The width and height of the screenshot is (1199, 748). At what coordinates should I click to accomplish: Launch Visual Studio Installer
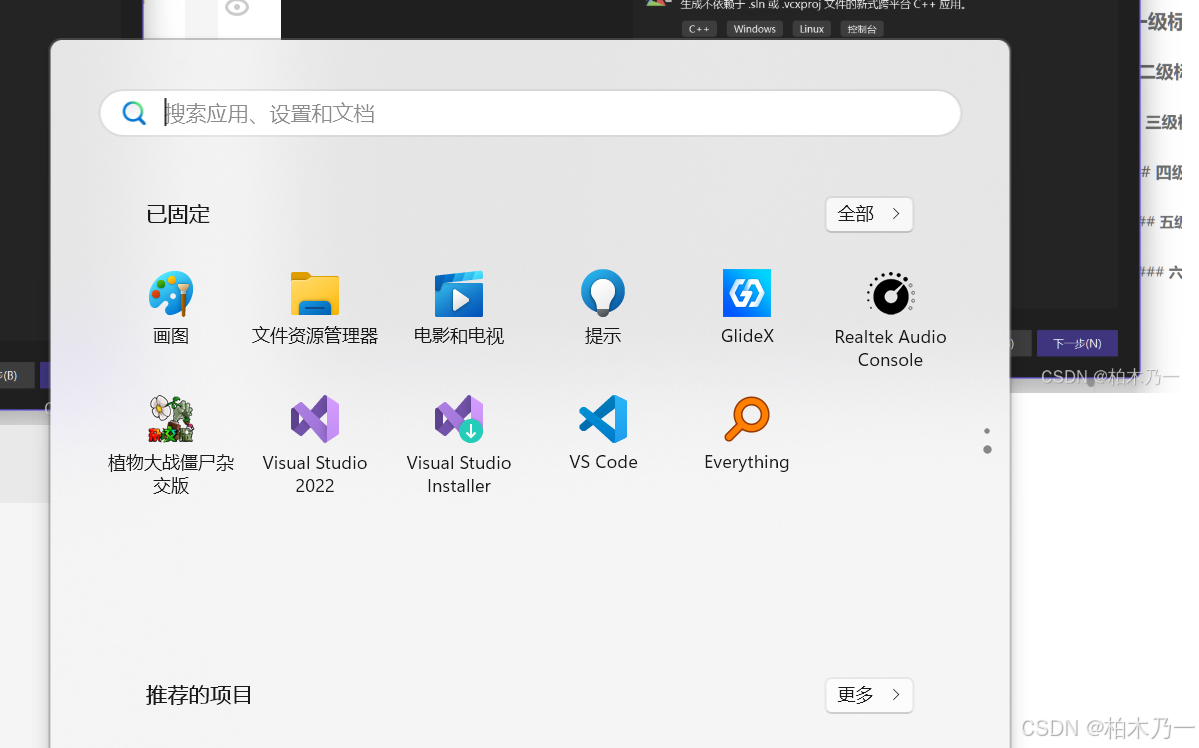[459, 445]
